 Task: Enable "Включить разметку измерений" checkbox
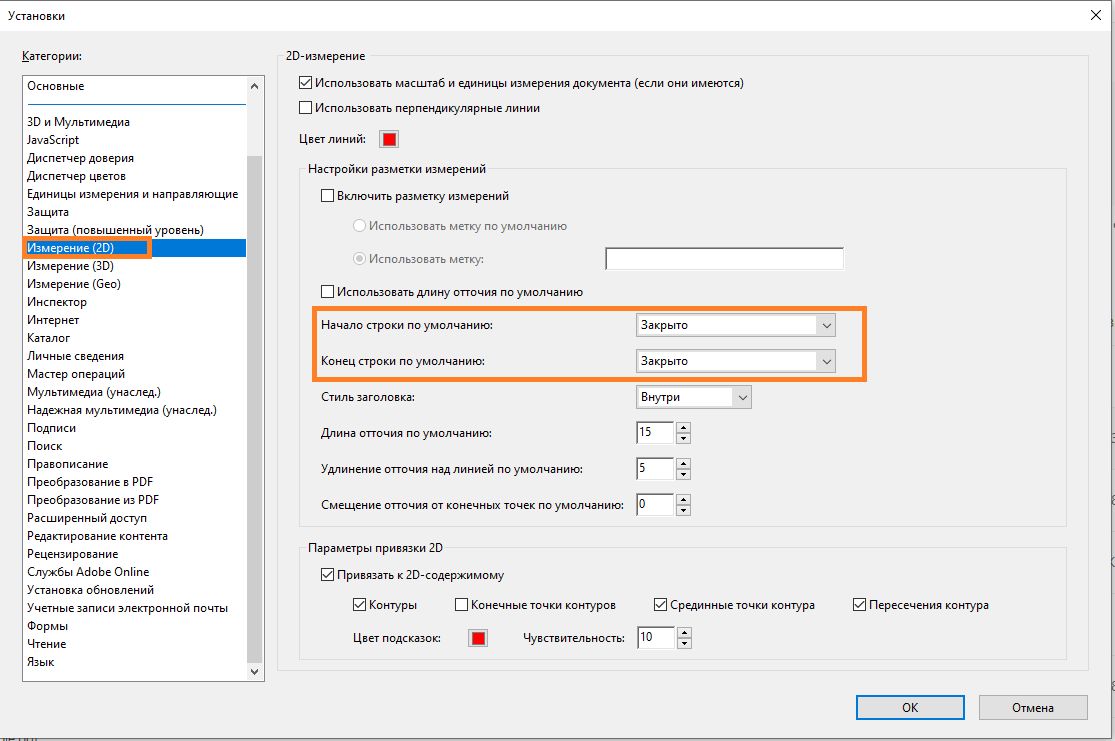pos(328,196)
